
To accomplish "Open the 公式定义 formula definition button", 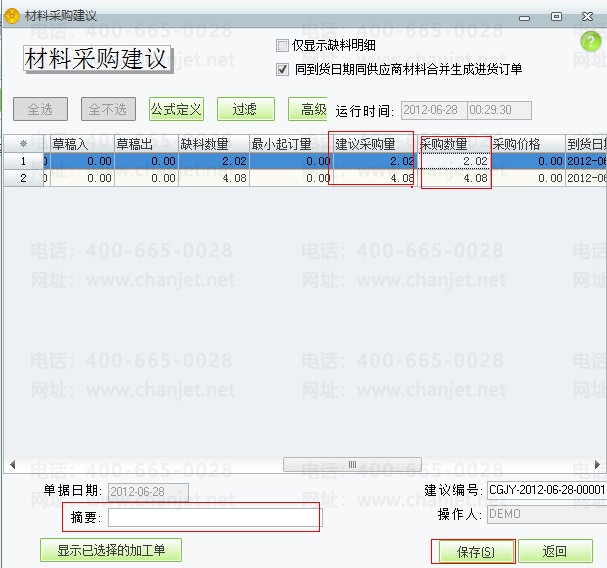I will coord(176,109).
